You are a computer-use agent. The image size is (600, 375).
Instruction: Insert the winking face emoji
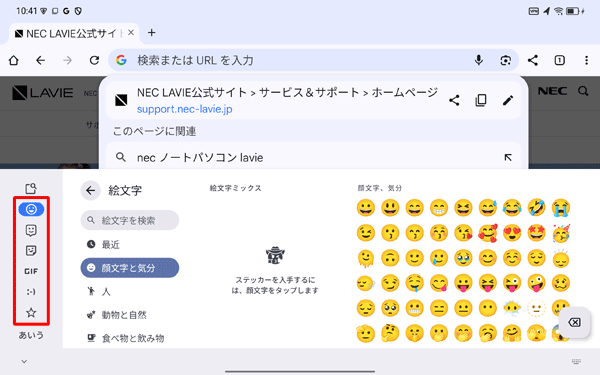pyautogui.click(x=366, y=233)
